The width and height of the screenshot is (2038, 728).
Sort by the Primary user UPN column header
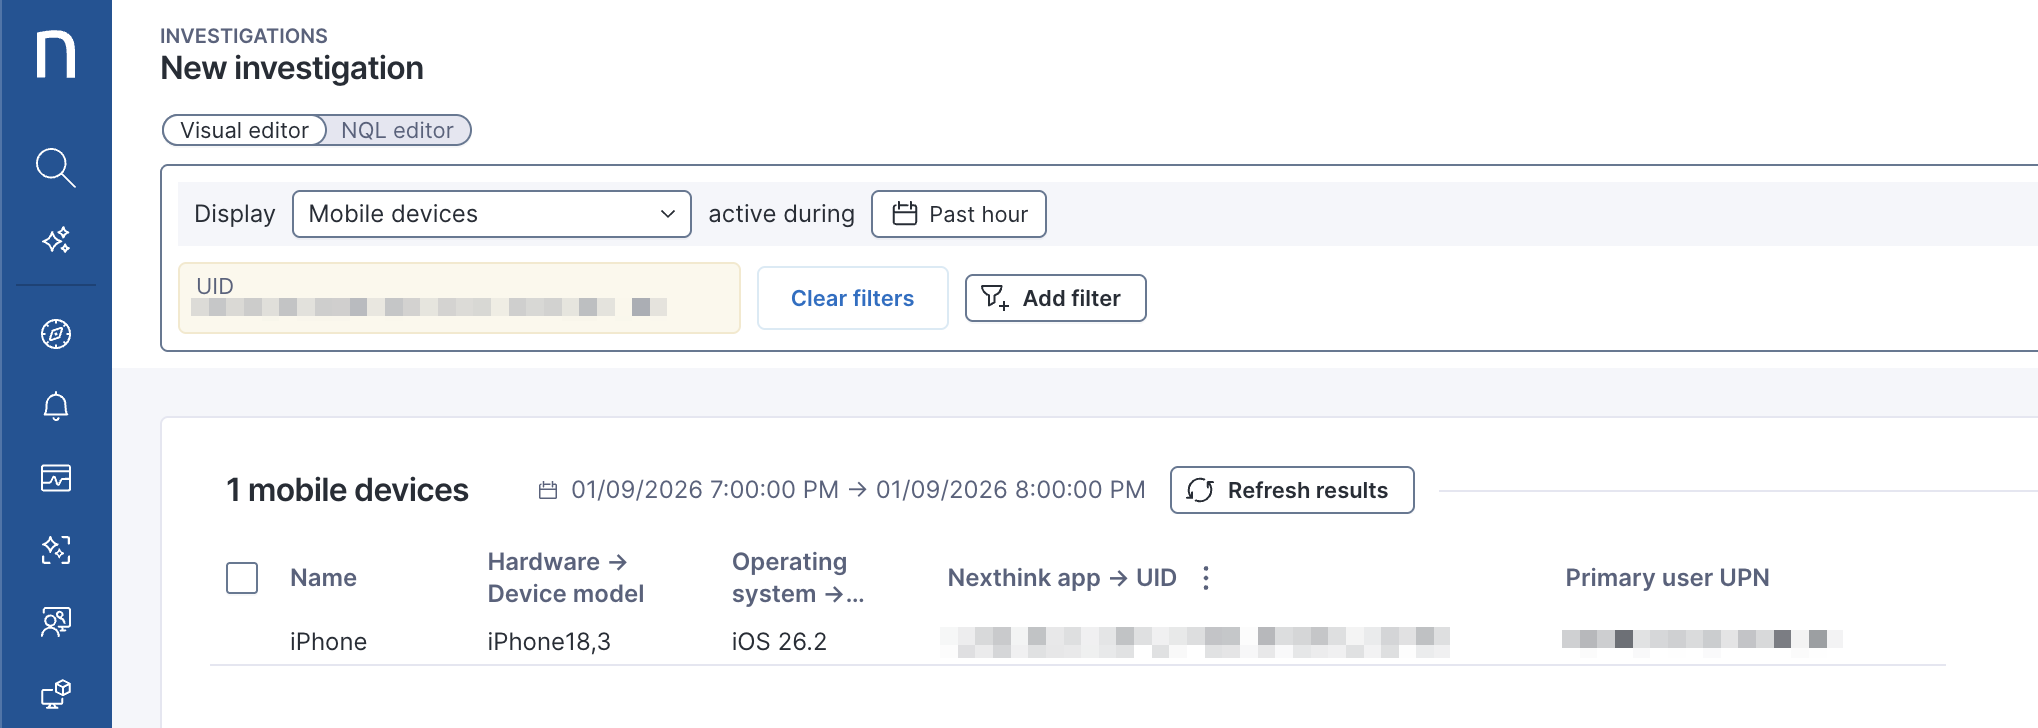[1667, 578]
